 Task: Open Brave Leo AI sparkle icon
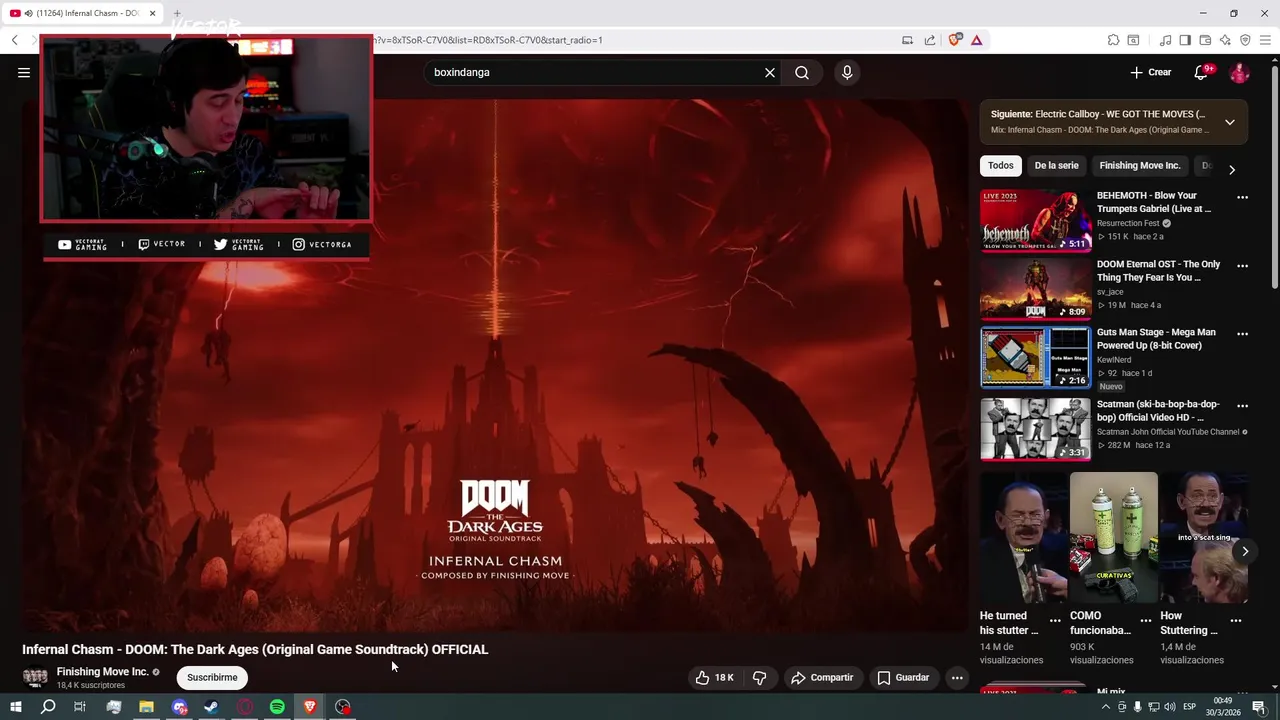pyautogui.click(x=1225, y=40)
